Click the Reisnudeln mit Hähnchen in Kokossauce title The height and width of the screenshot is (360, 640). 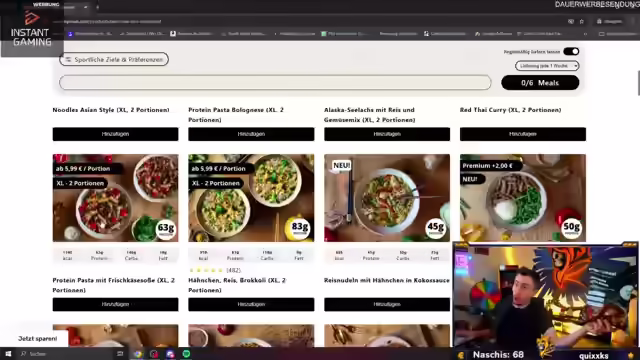coord(387,280)
